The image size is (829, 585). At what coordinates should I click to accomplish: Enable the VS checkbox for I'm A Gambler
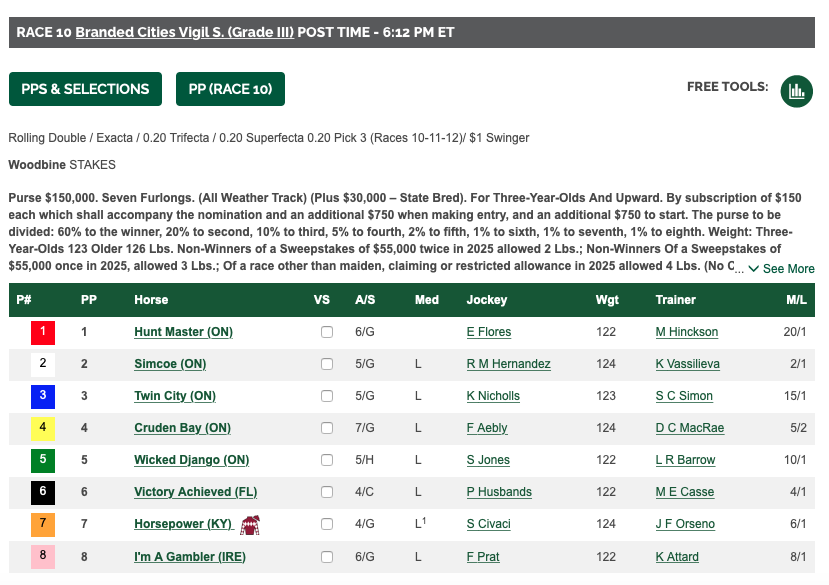pos(327,556)
